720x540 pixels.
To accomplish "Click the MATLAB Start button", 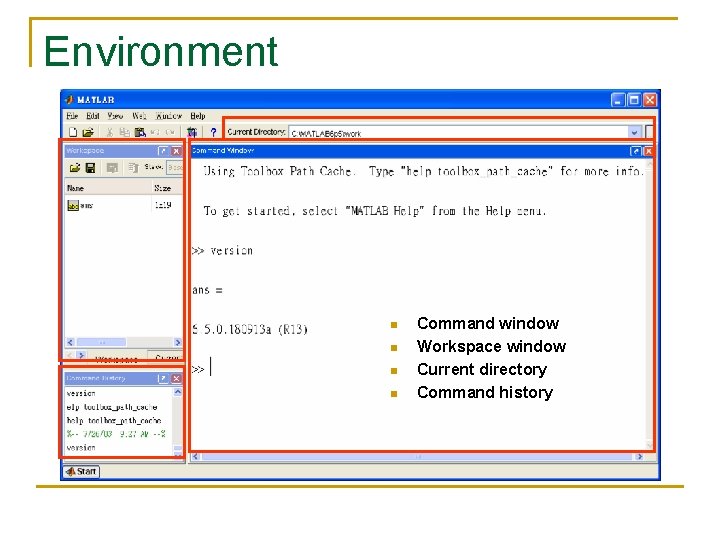I will click(x=81, y=471).
